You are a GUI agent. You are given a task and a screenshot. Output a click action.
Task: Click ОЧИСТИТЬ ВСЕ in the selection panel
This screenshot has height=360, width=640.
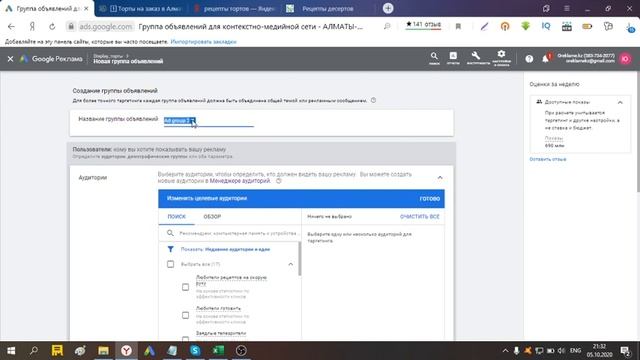[420, 217]
